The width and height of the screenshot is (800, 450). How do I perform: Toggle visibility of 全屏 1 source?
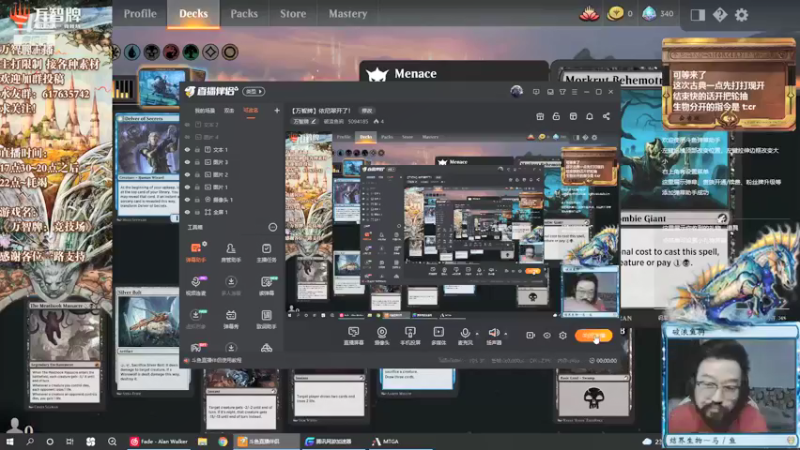pyautogui.click(x=187, y=212)
